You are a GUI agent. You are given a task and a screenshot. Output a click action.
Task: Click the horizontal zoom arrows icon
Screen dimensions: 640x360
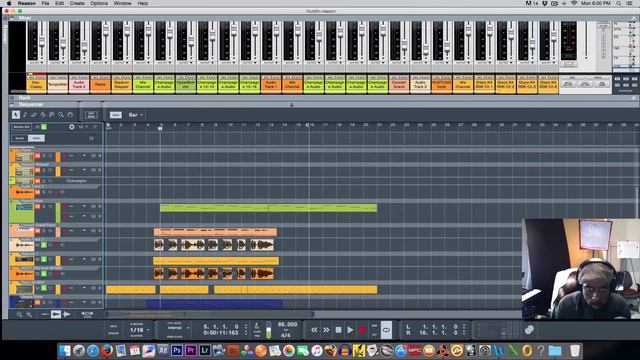87,314
